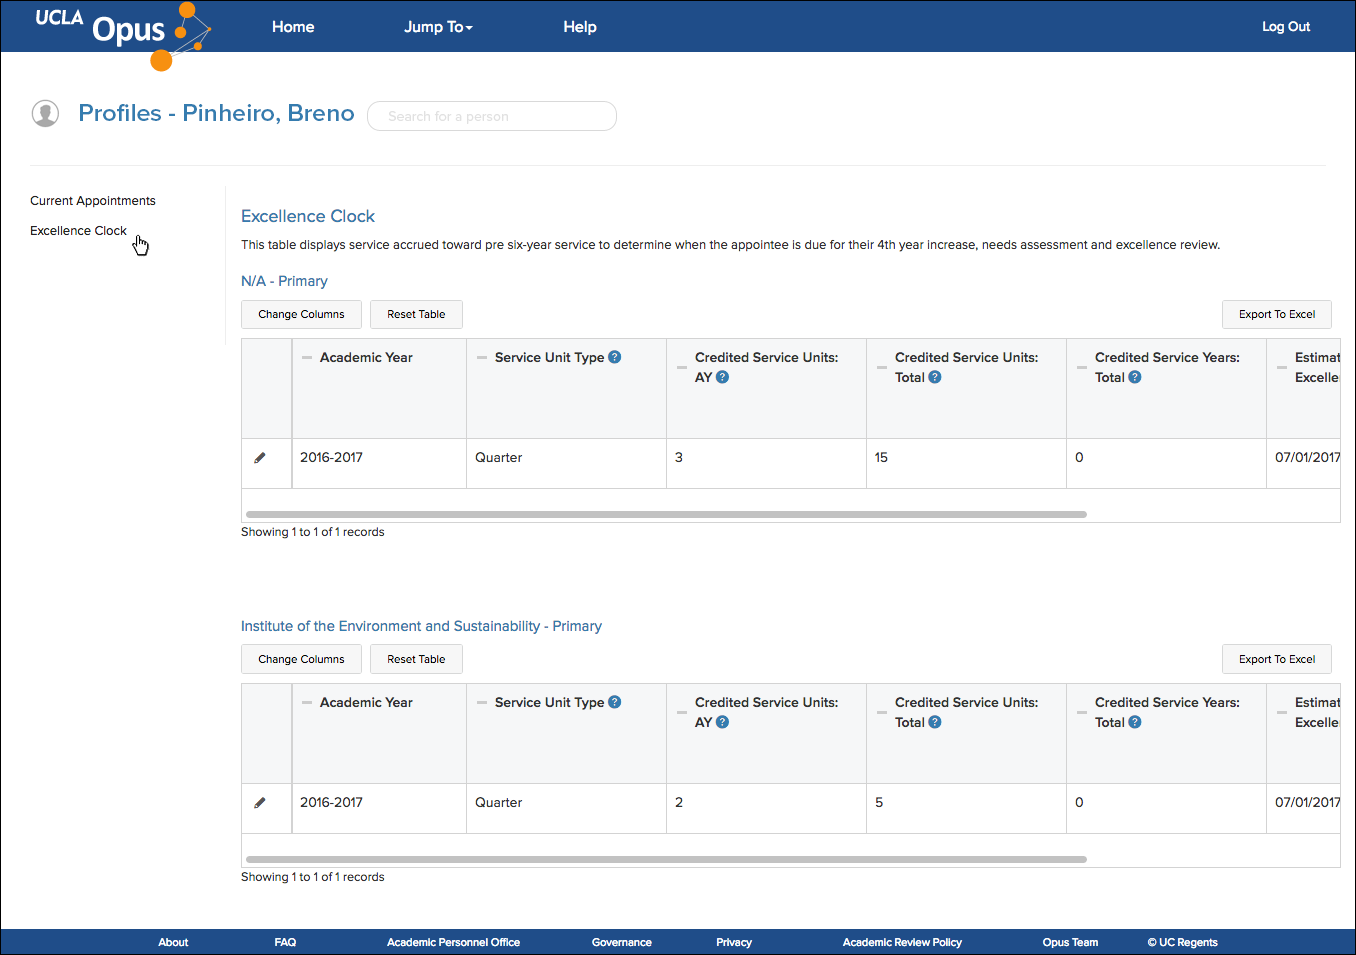Open help for Service Unit Type in Institute table
1356x955 pixels.
point(615,702)
